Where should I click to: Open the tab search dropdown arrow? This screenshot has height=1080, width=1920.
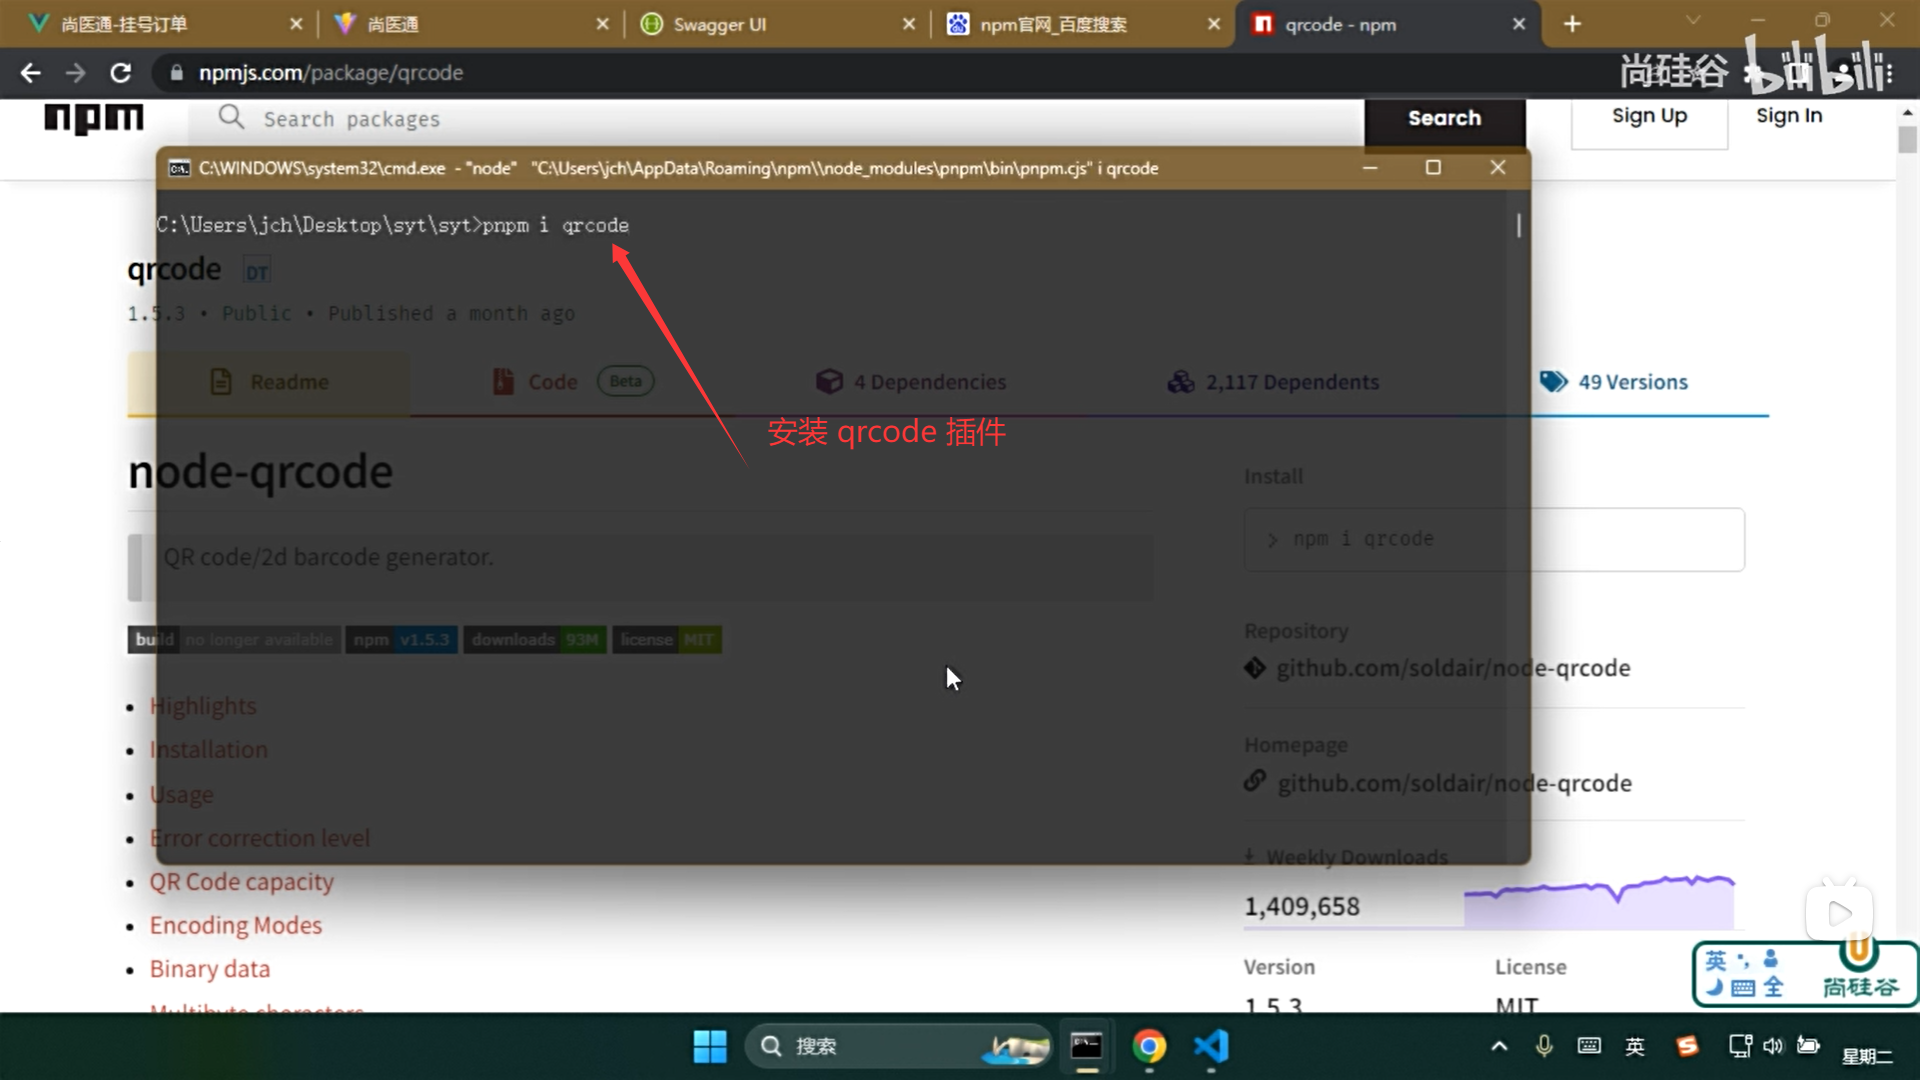point(1692,20)
